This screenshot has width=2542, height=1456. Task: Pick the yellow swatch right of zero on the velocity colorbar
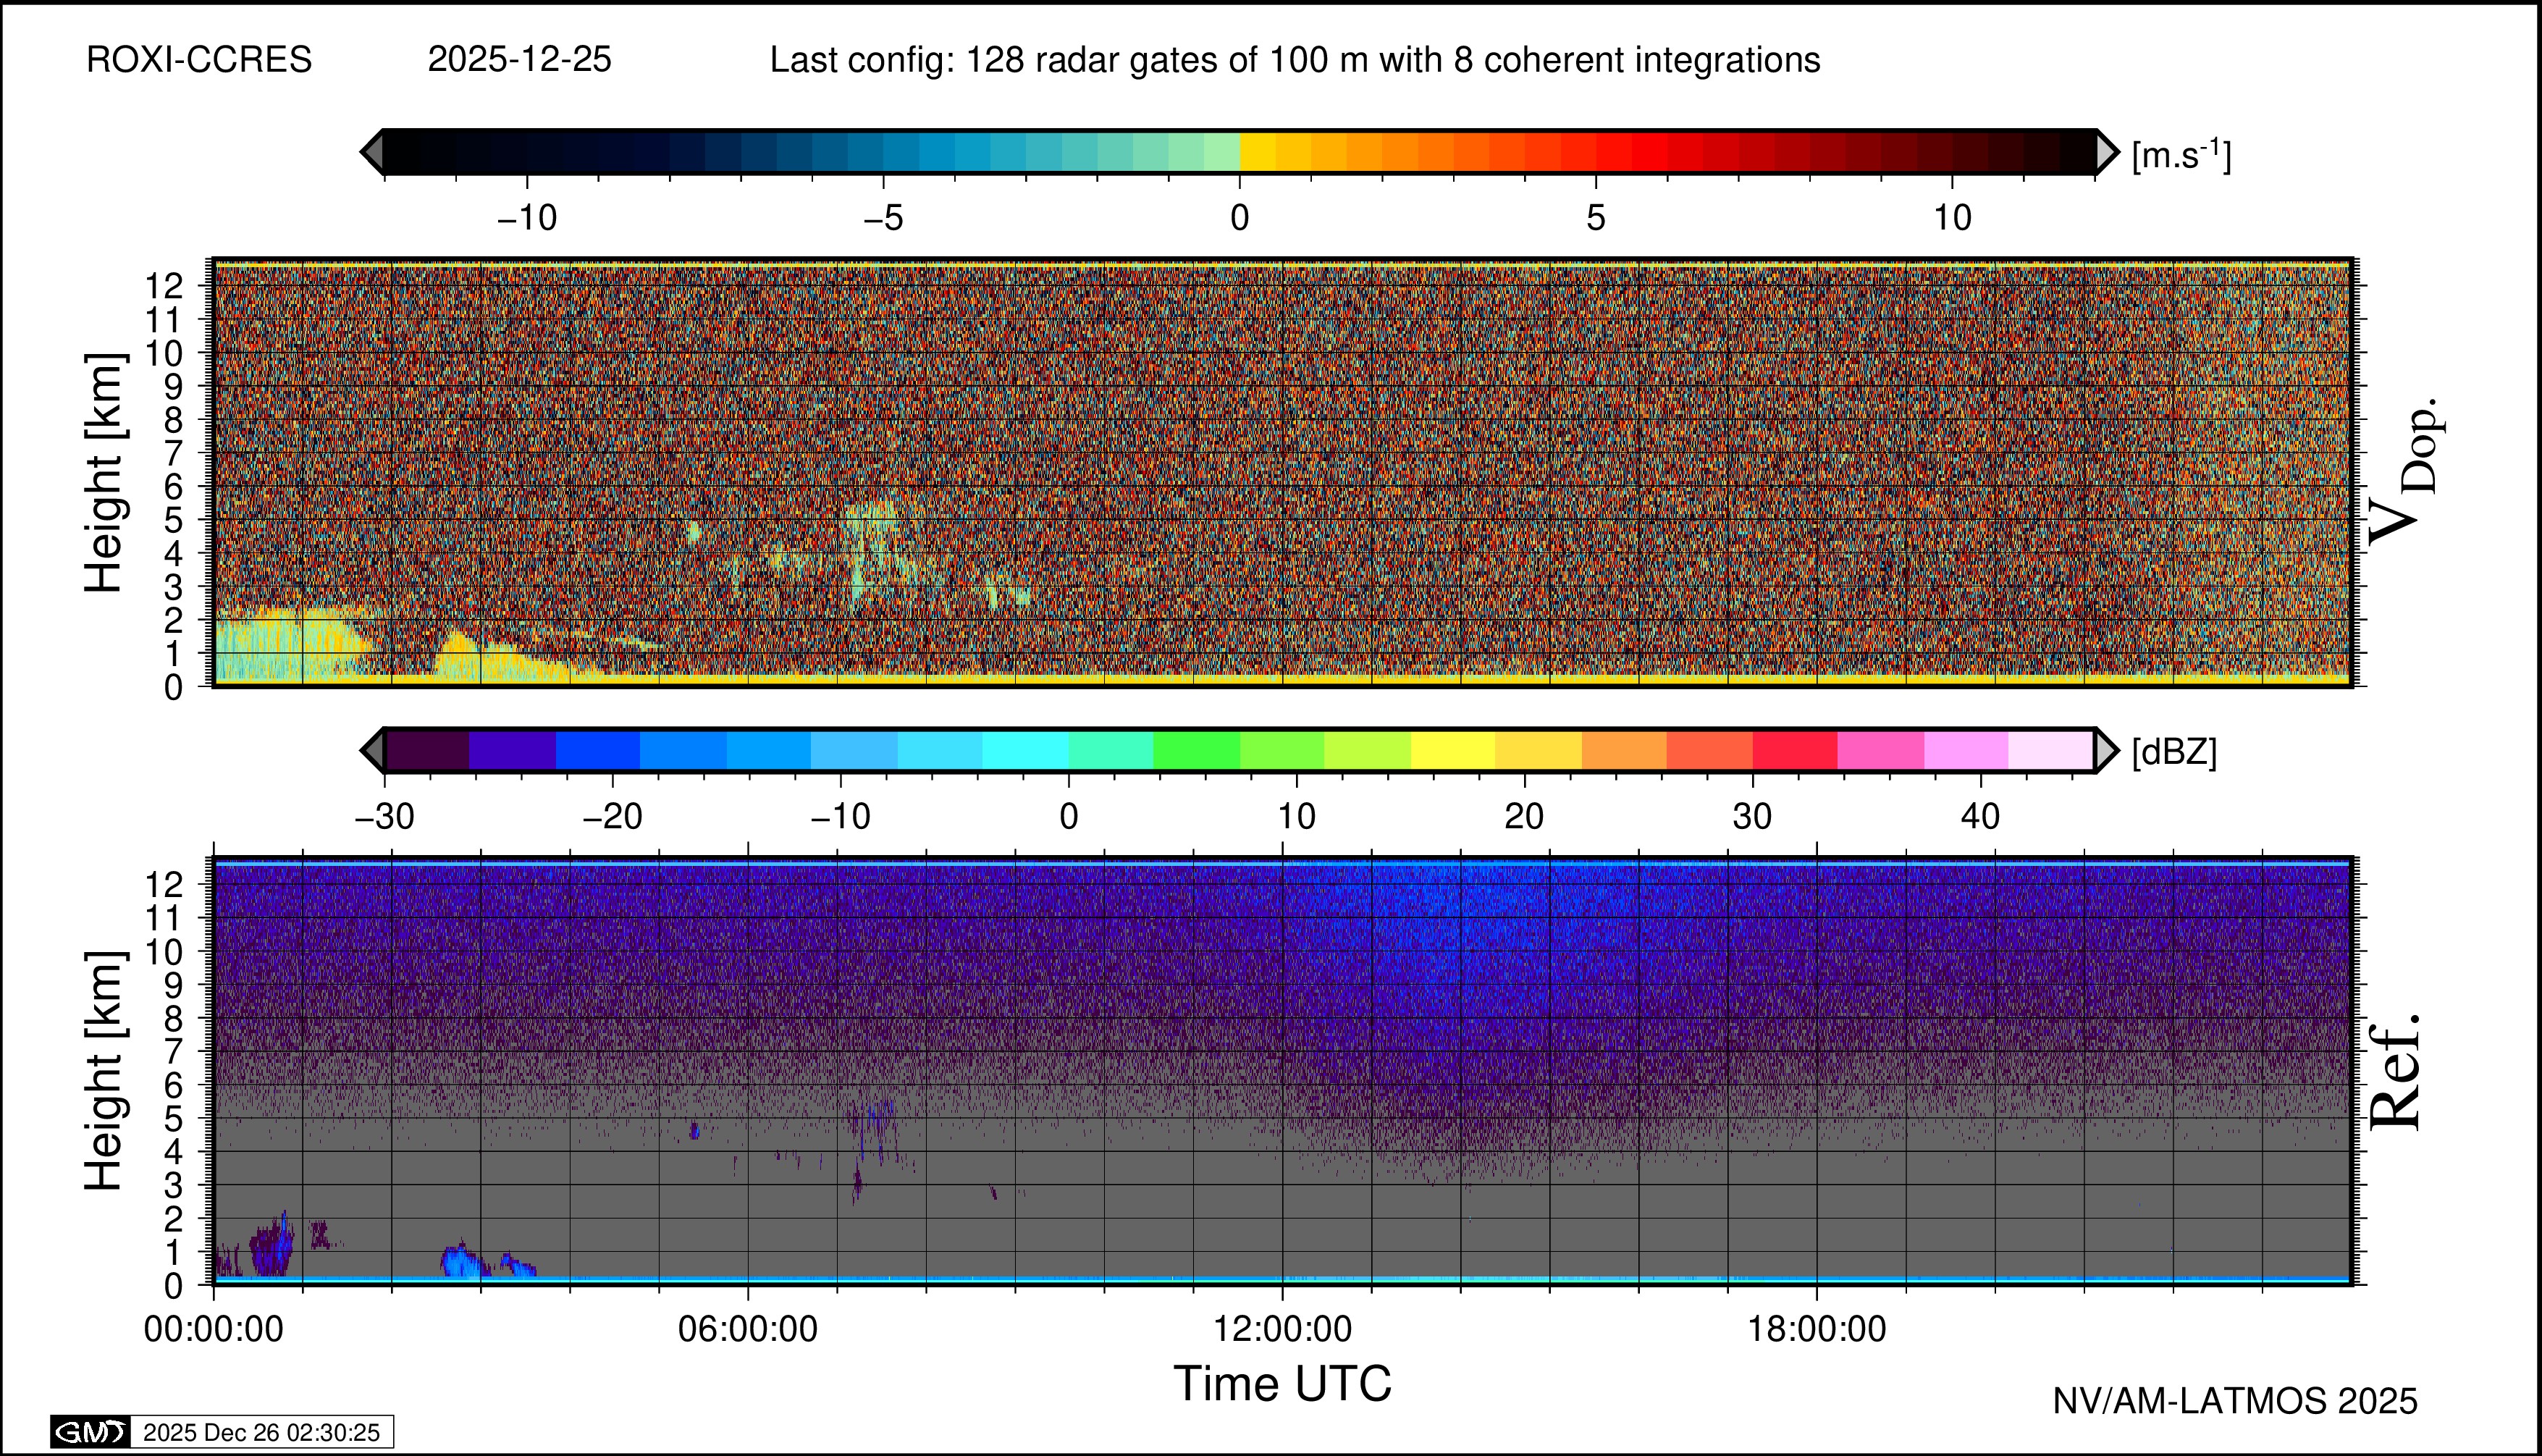(x=1258, y=152)
